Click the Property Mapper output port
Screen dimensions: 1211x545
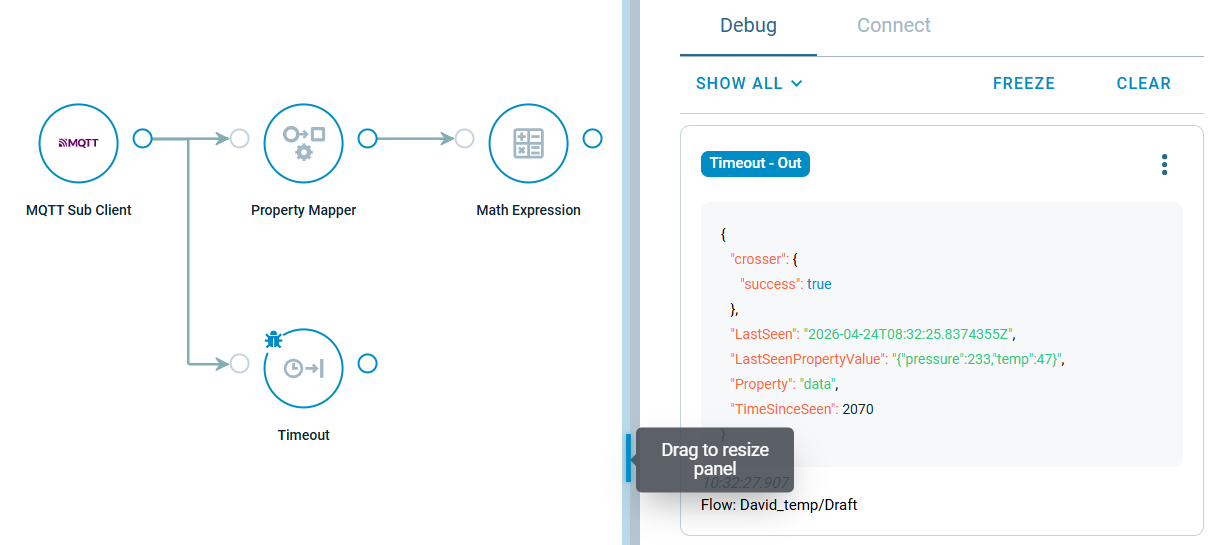367,138
